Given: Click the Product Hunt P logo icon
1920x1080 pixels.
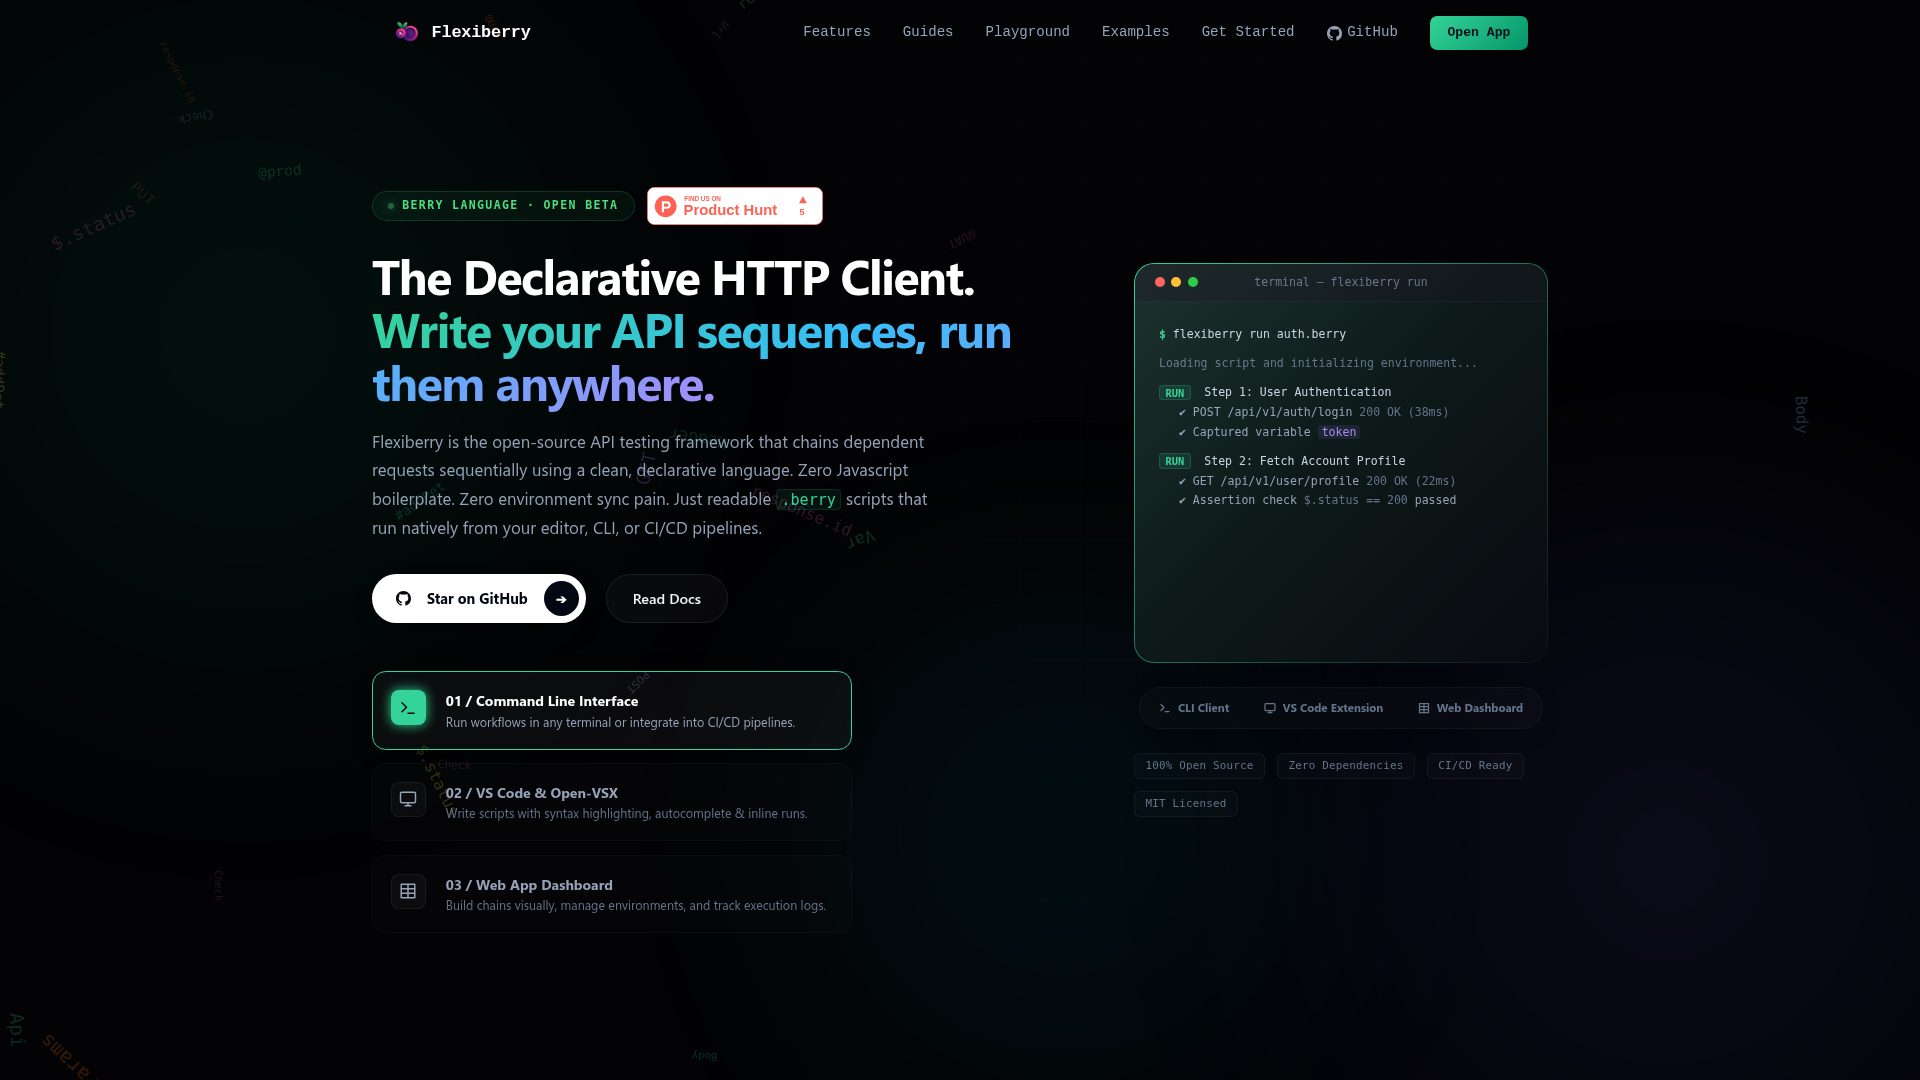Looking at the screenshot, I should point(666,206).
